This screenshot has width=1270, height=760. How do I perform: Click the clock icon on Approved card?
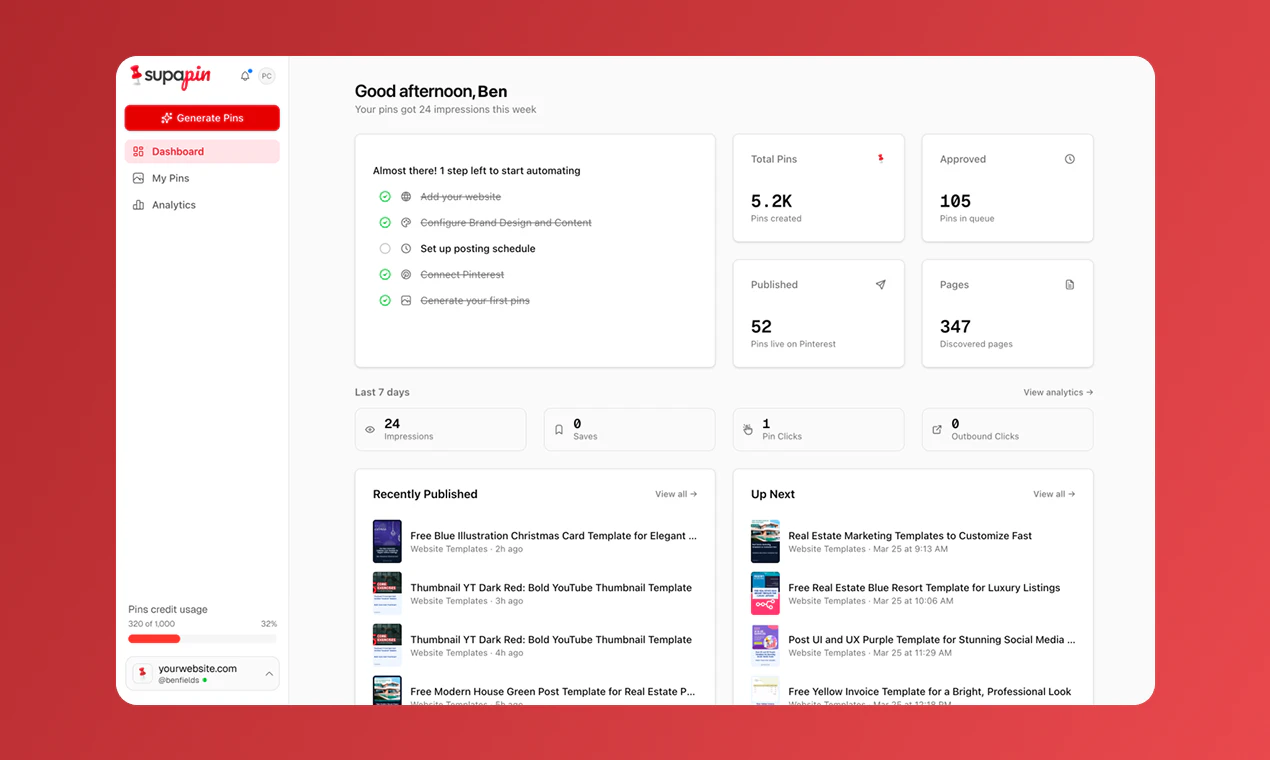[1069, 159]
